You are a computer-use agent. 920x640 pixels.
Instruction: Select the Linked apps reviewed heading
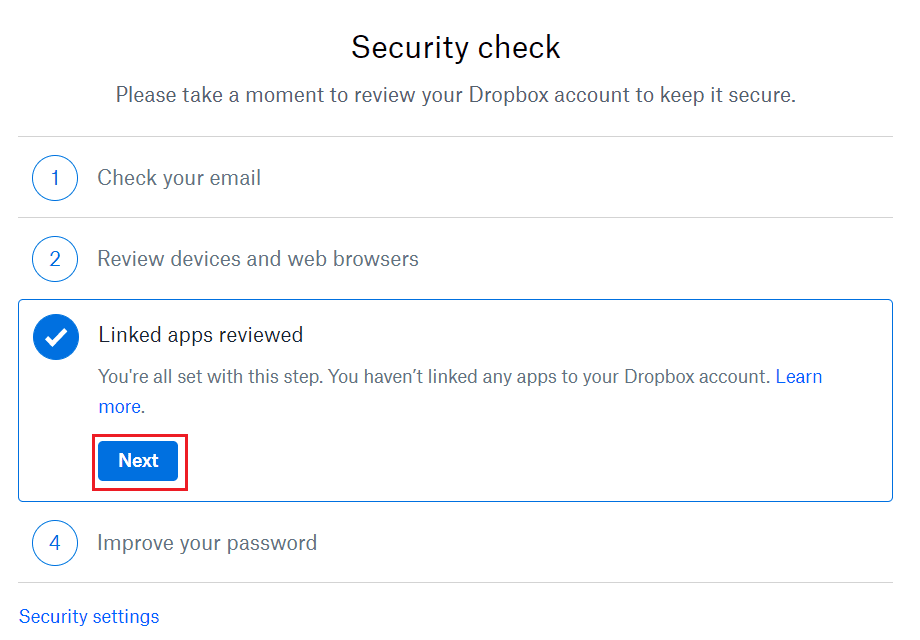(201, 335)
